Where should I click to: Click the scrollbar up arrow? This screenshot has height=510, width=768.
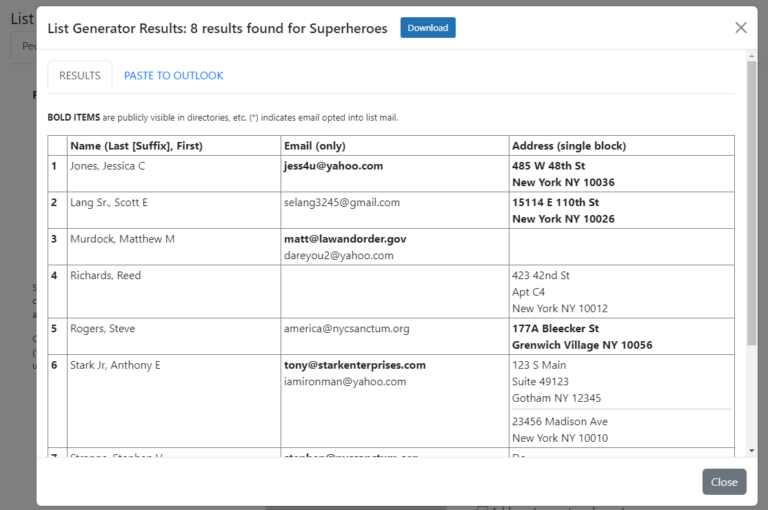click(752, 56)
